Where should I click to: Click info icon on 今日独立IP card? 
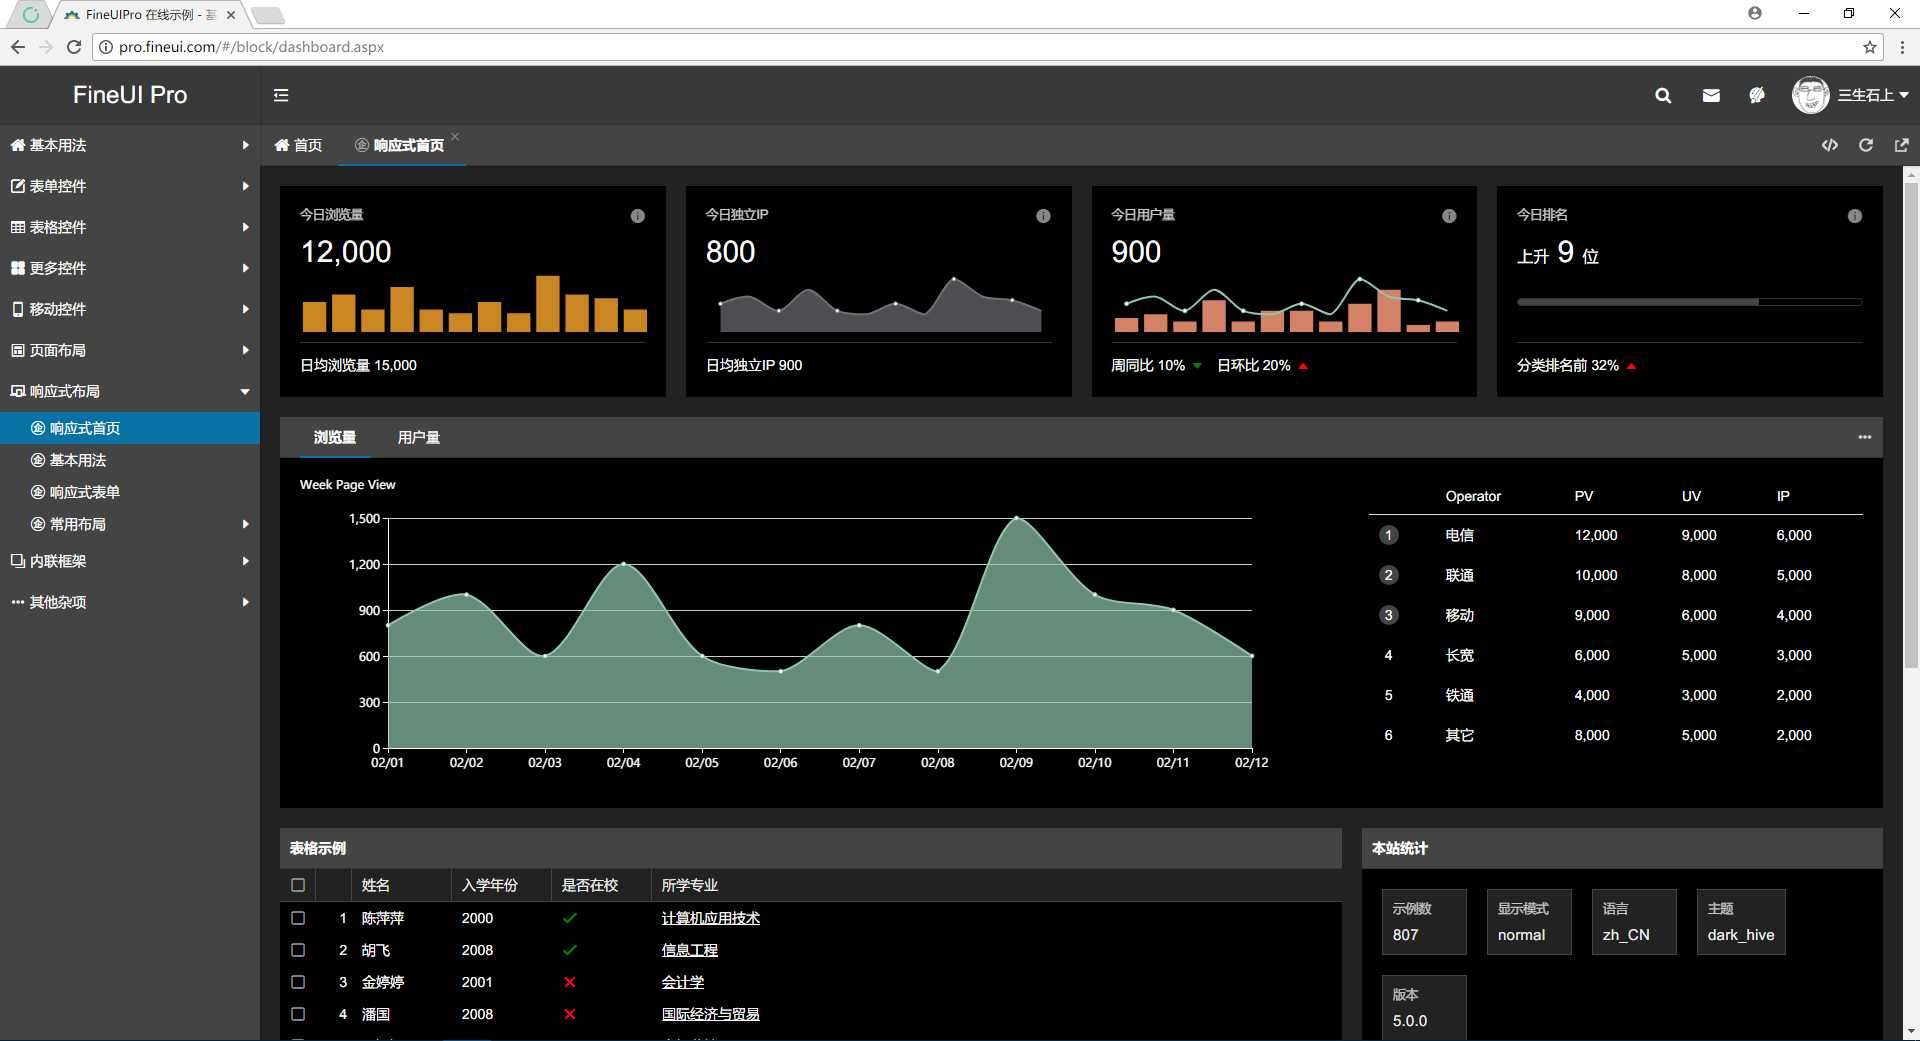(x=1043, y=216)
